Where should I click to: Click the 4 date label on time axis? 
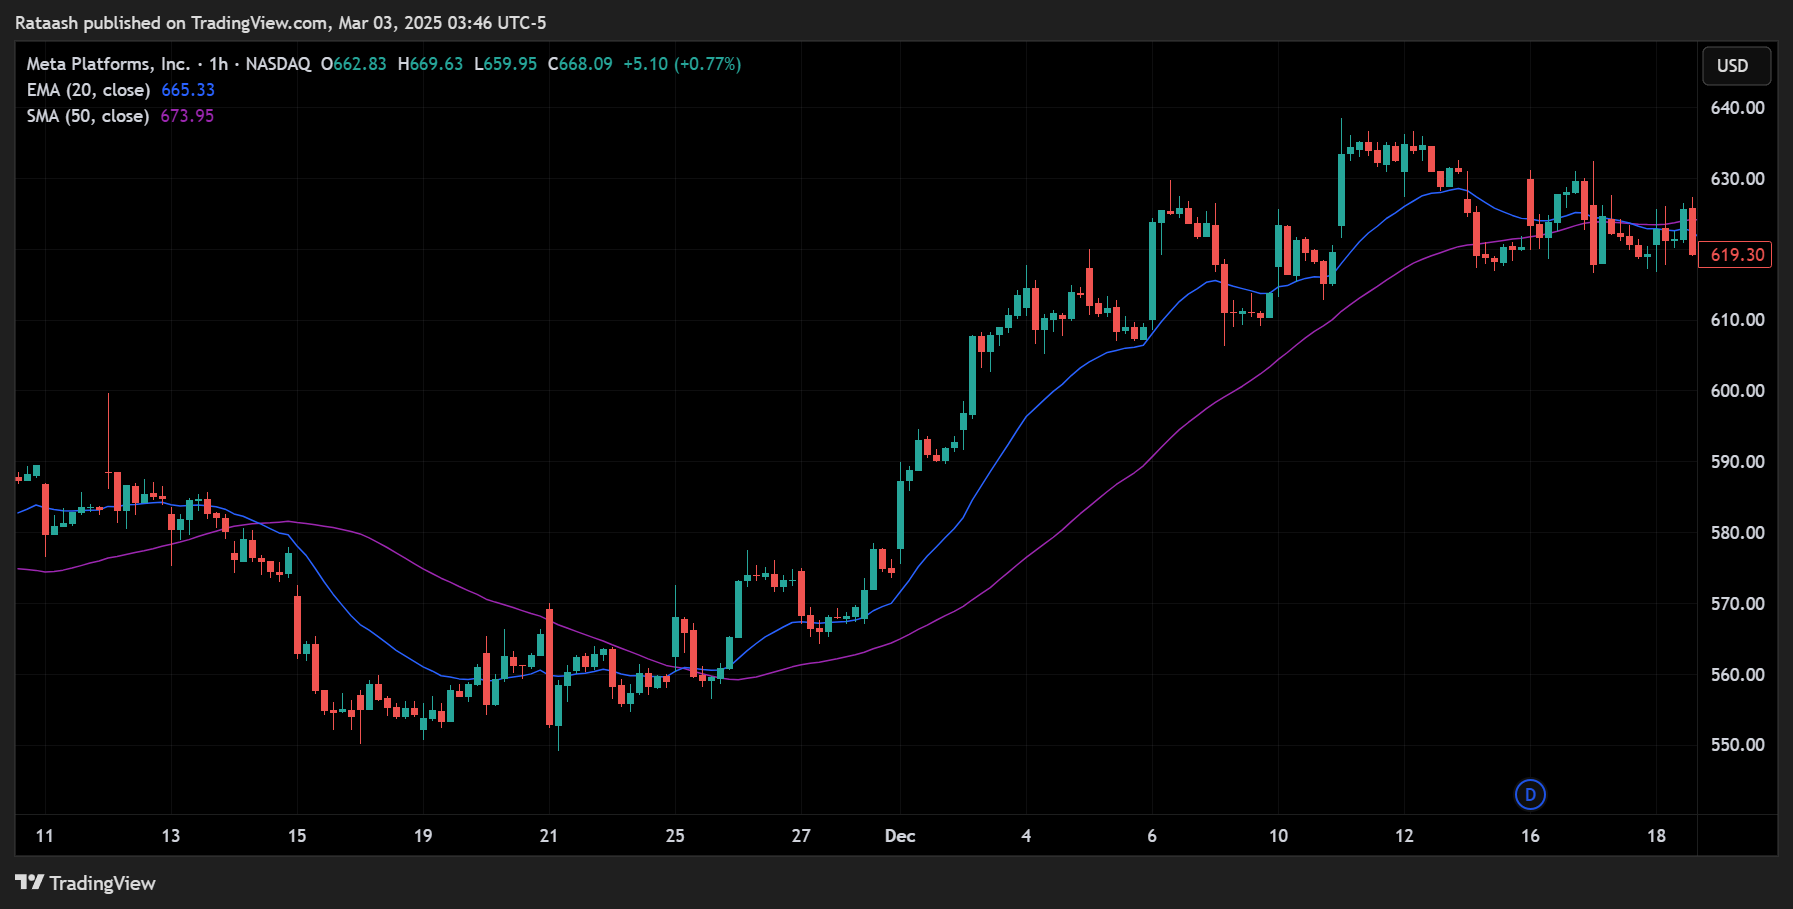pyautogui.click(x=1026, y=836)
